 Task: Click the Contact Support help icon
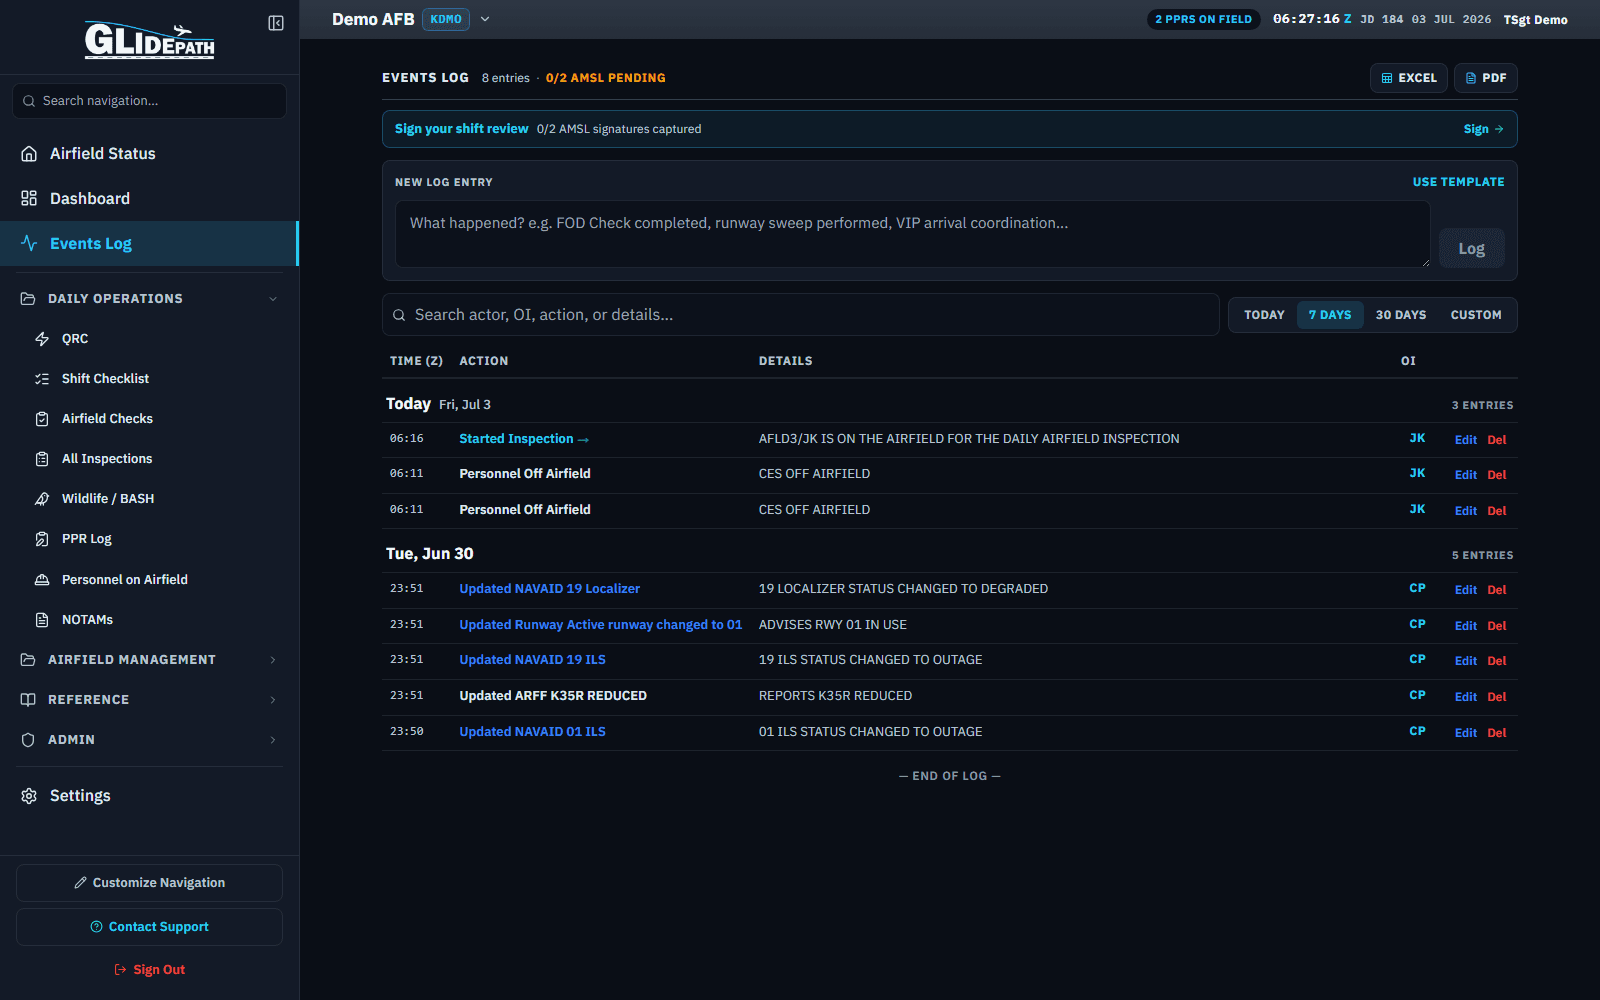(96, 927)
